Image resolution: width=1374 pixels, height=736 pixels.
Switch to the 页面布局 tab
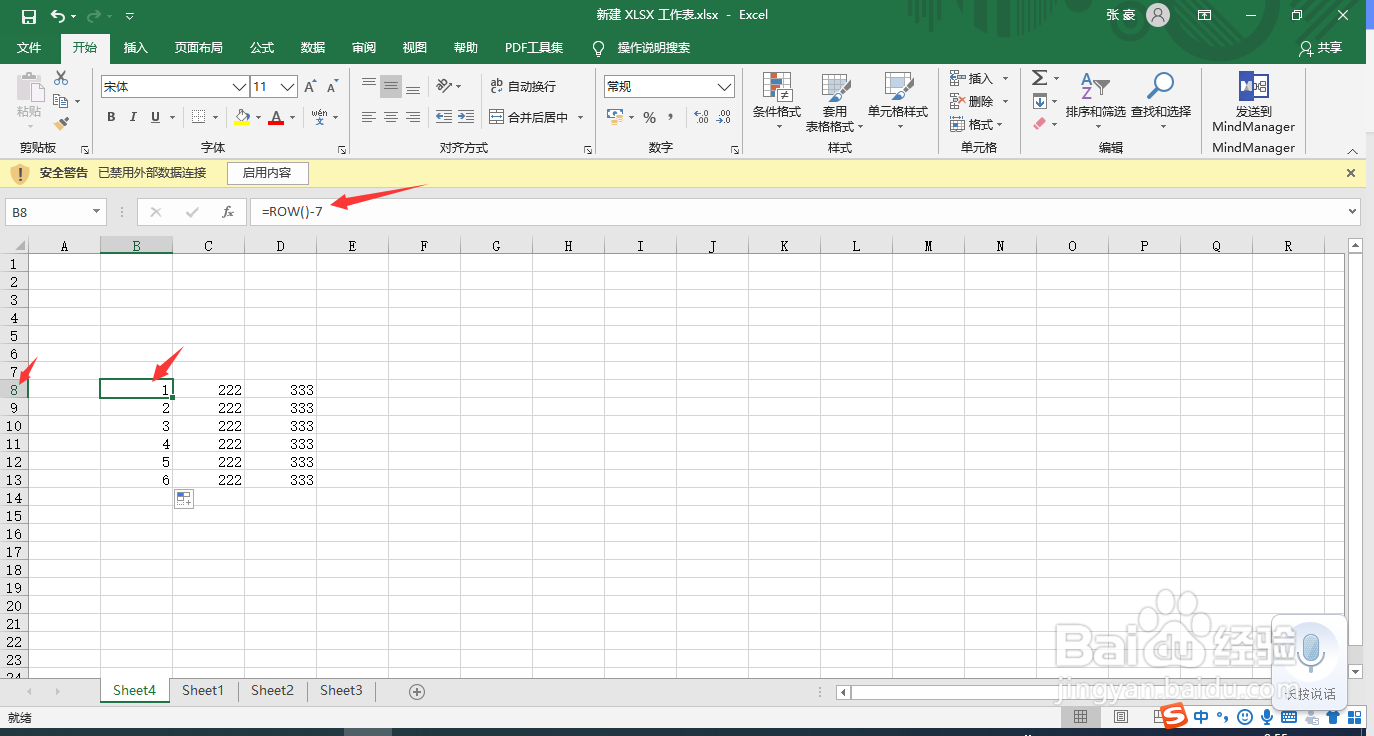coord(198,48)
